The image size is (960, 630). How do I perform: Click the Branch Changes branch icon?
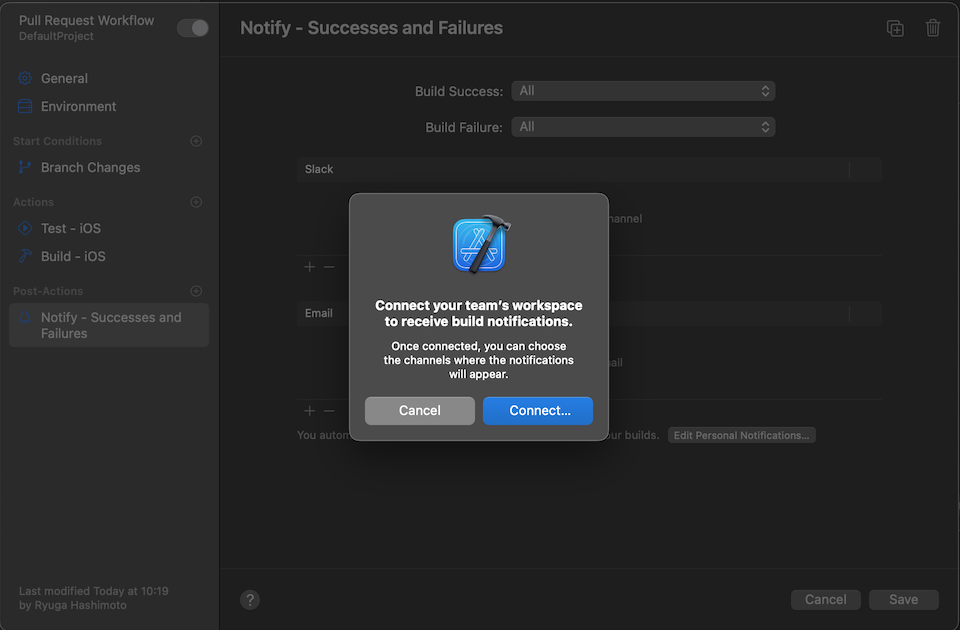[x=25, y=167]
